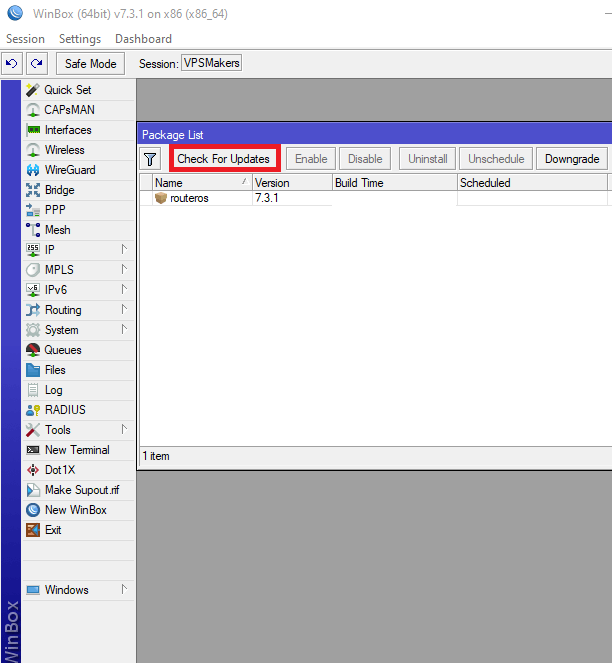This screenshot has height=663, width=612.
Task: Open Interfaces in the sidebar
Action: 79,130
